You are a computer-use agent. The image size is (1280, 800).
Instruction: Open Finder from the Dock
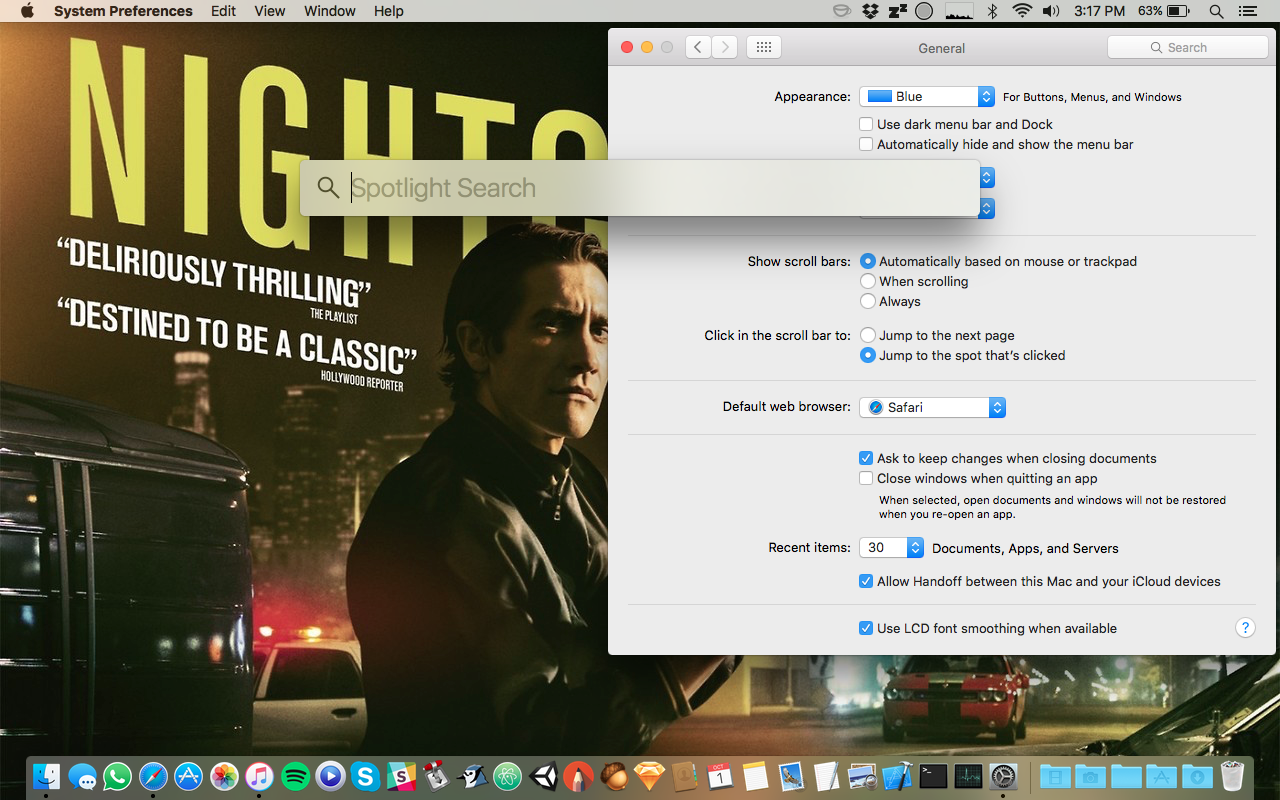click(46, 776)
